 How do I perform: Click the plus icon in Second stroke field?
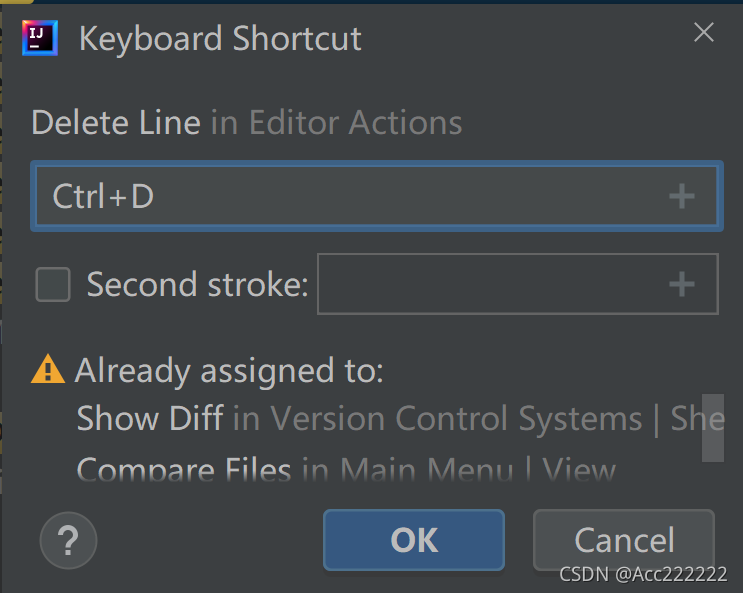click(681, 284)
